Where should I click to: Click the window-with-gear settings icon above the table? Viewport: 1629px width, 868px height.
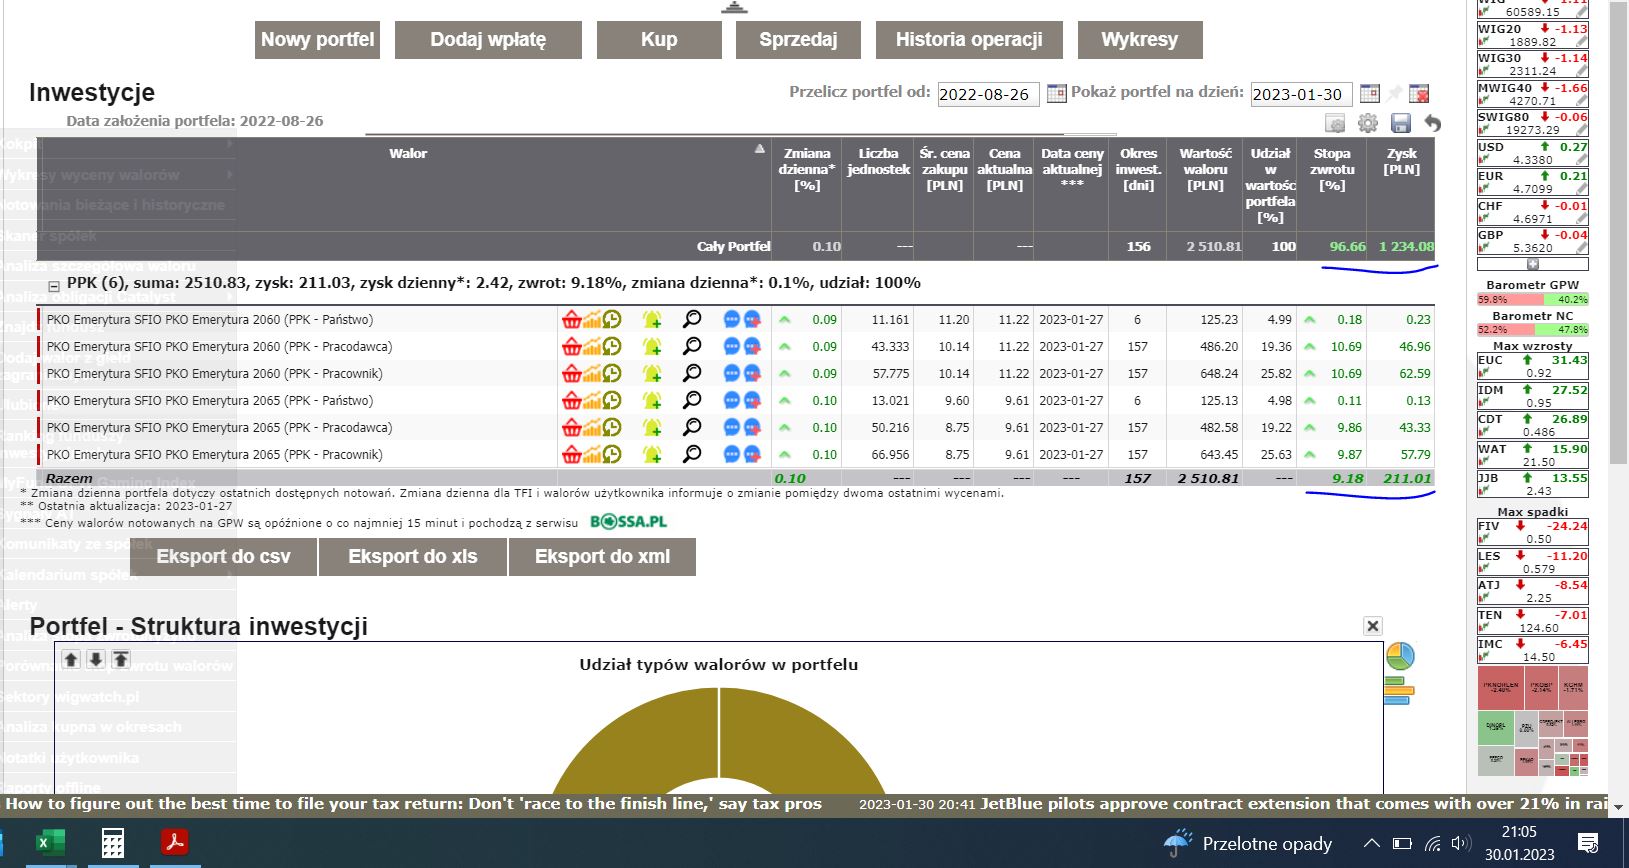1335,123
